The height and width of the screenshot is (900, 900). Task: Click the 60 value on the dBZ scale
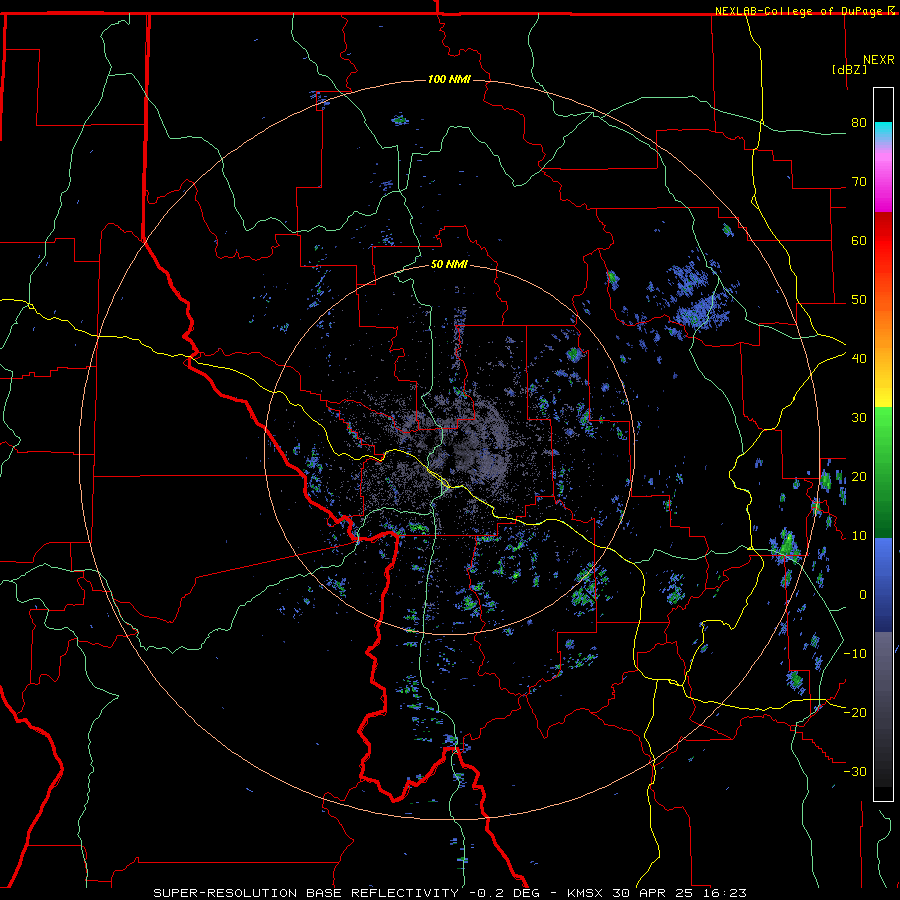859,240
